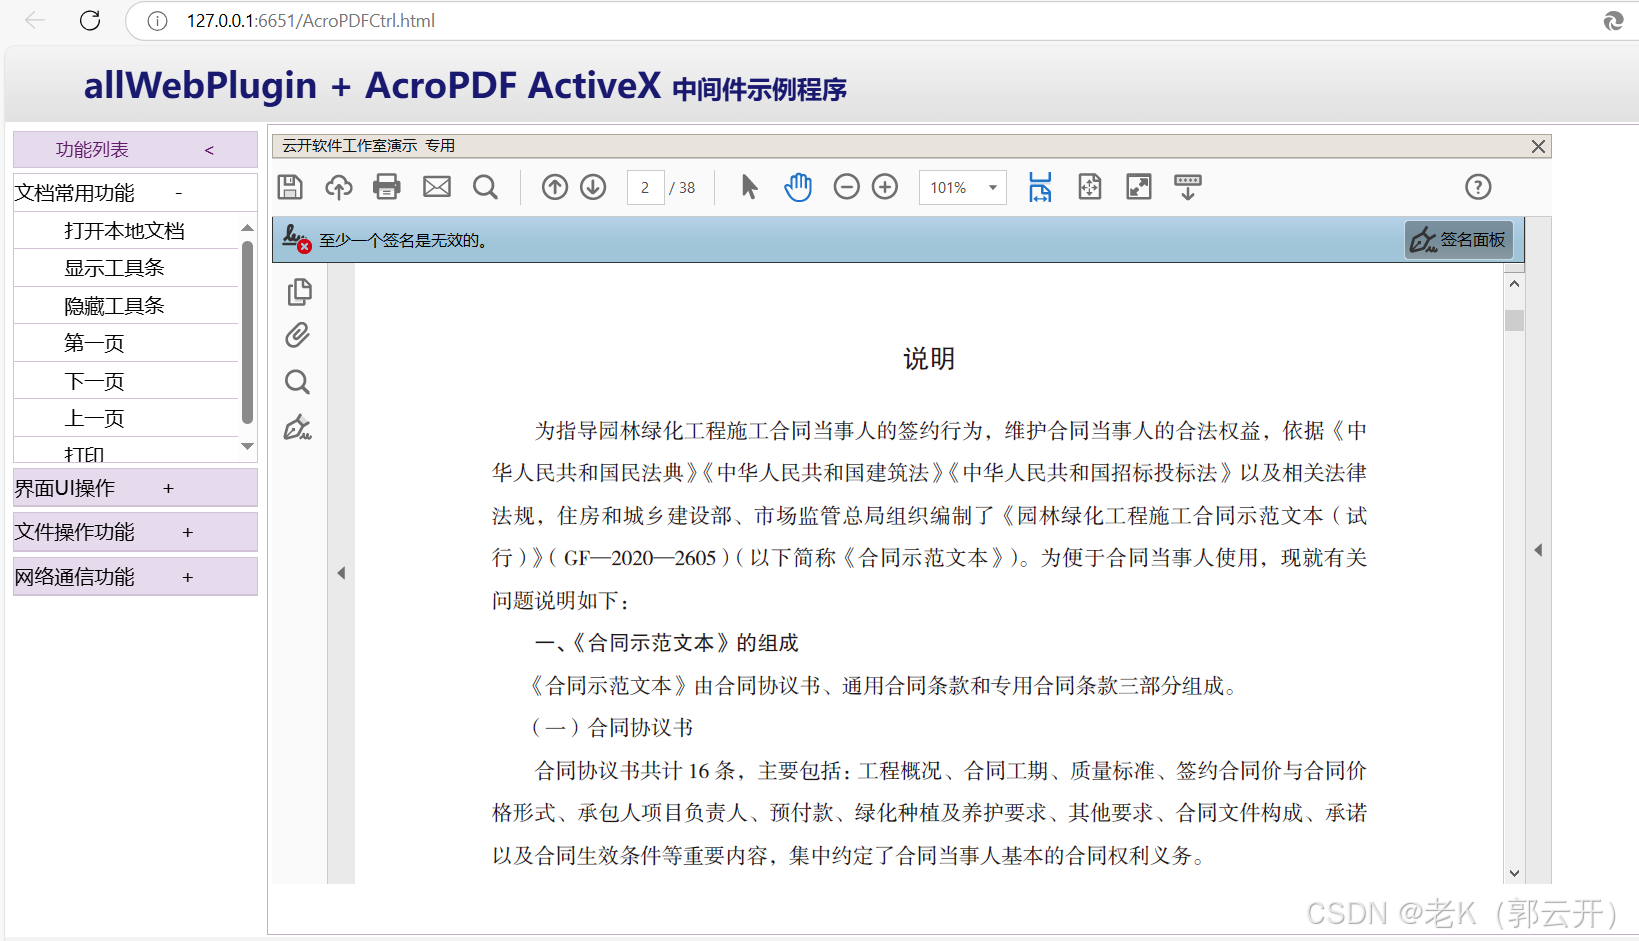The image size is (1639, 941).
Task: Select the Hand panning tool
Action: 798,187
